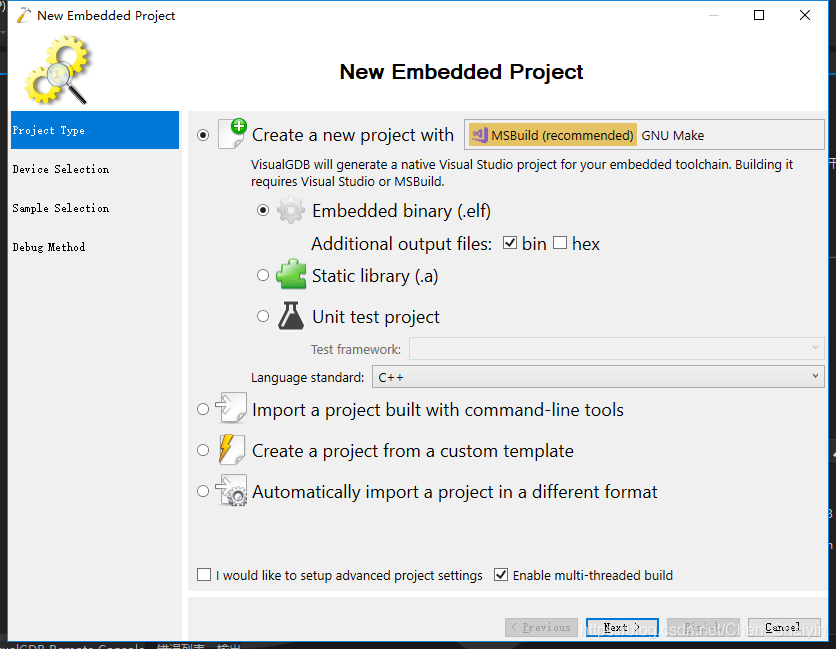
Task: Click the Visual Studio logo in MSBuild option
Action: (480, 135)
